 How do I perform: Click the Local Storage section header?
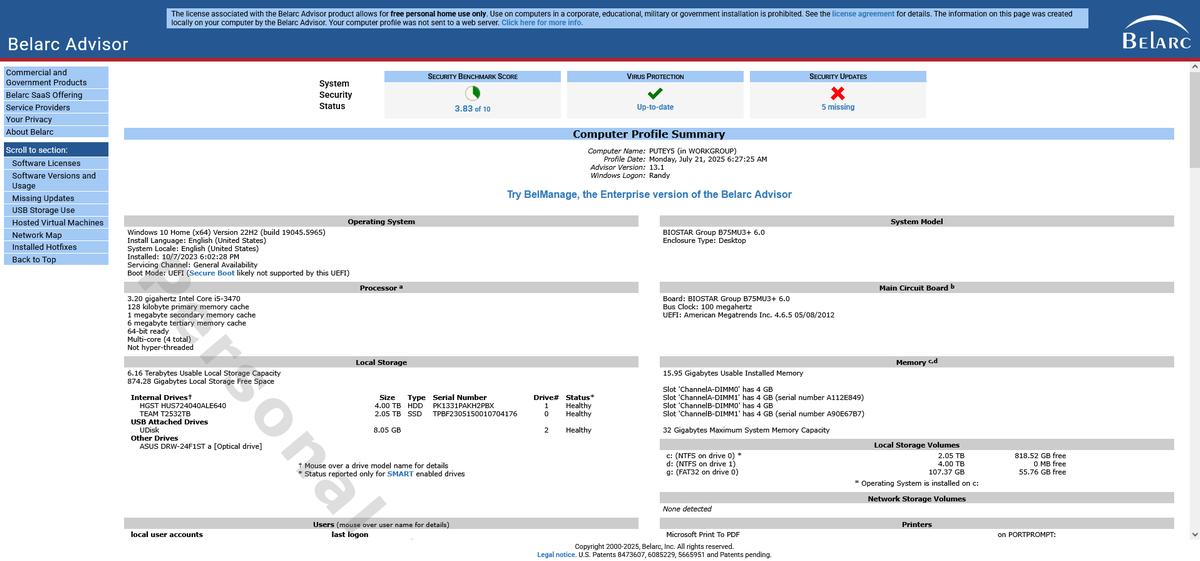[x=381, y=362]
